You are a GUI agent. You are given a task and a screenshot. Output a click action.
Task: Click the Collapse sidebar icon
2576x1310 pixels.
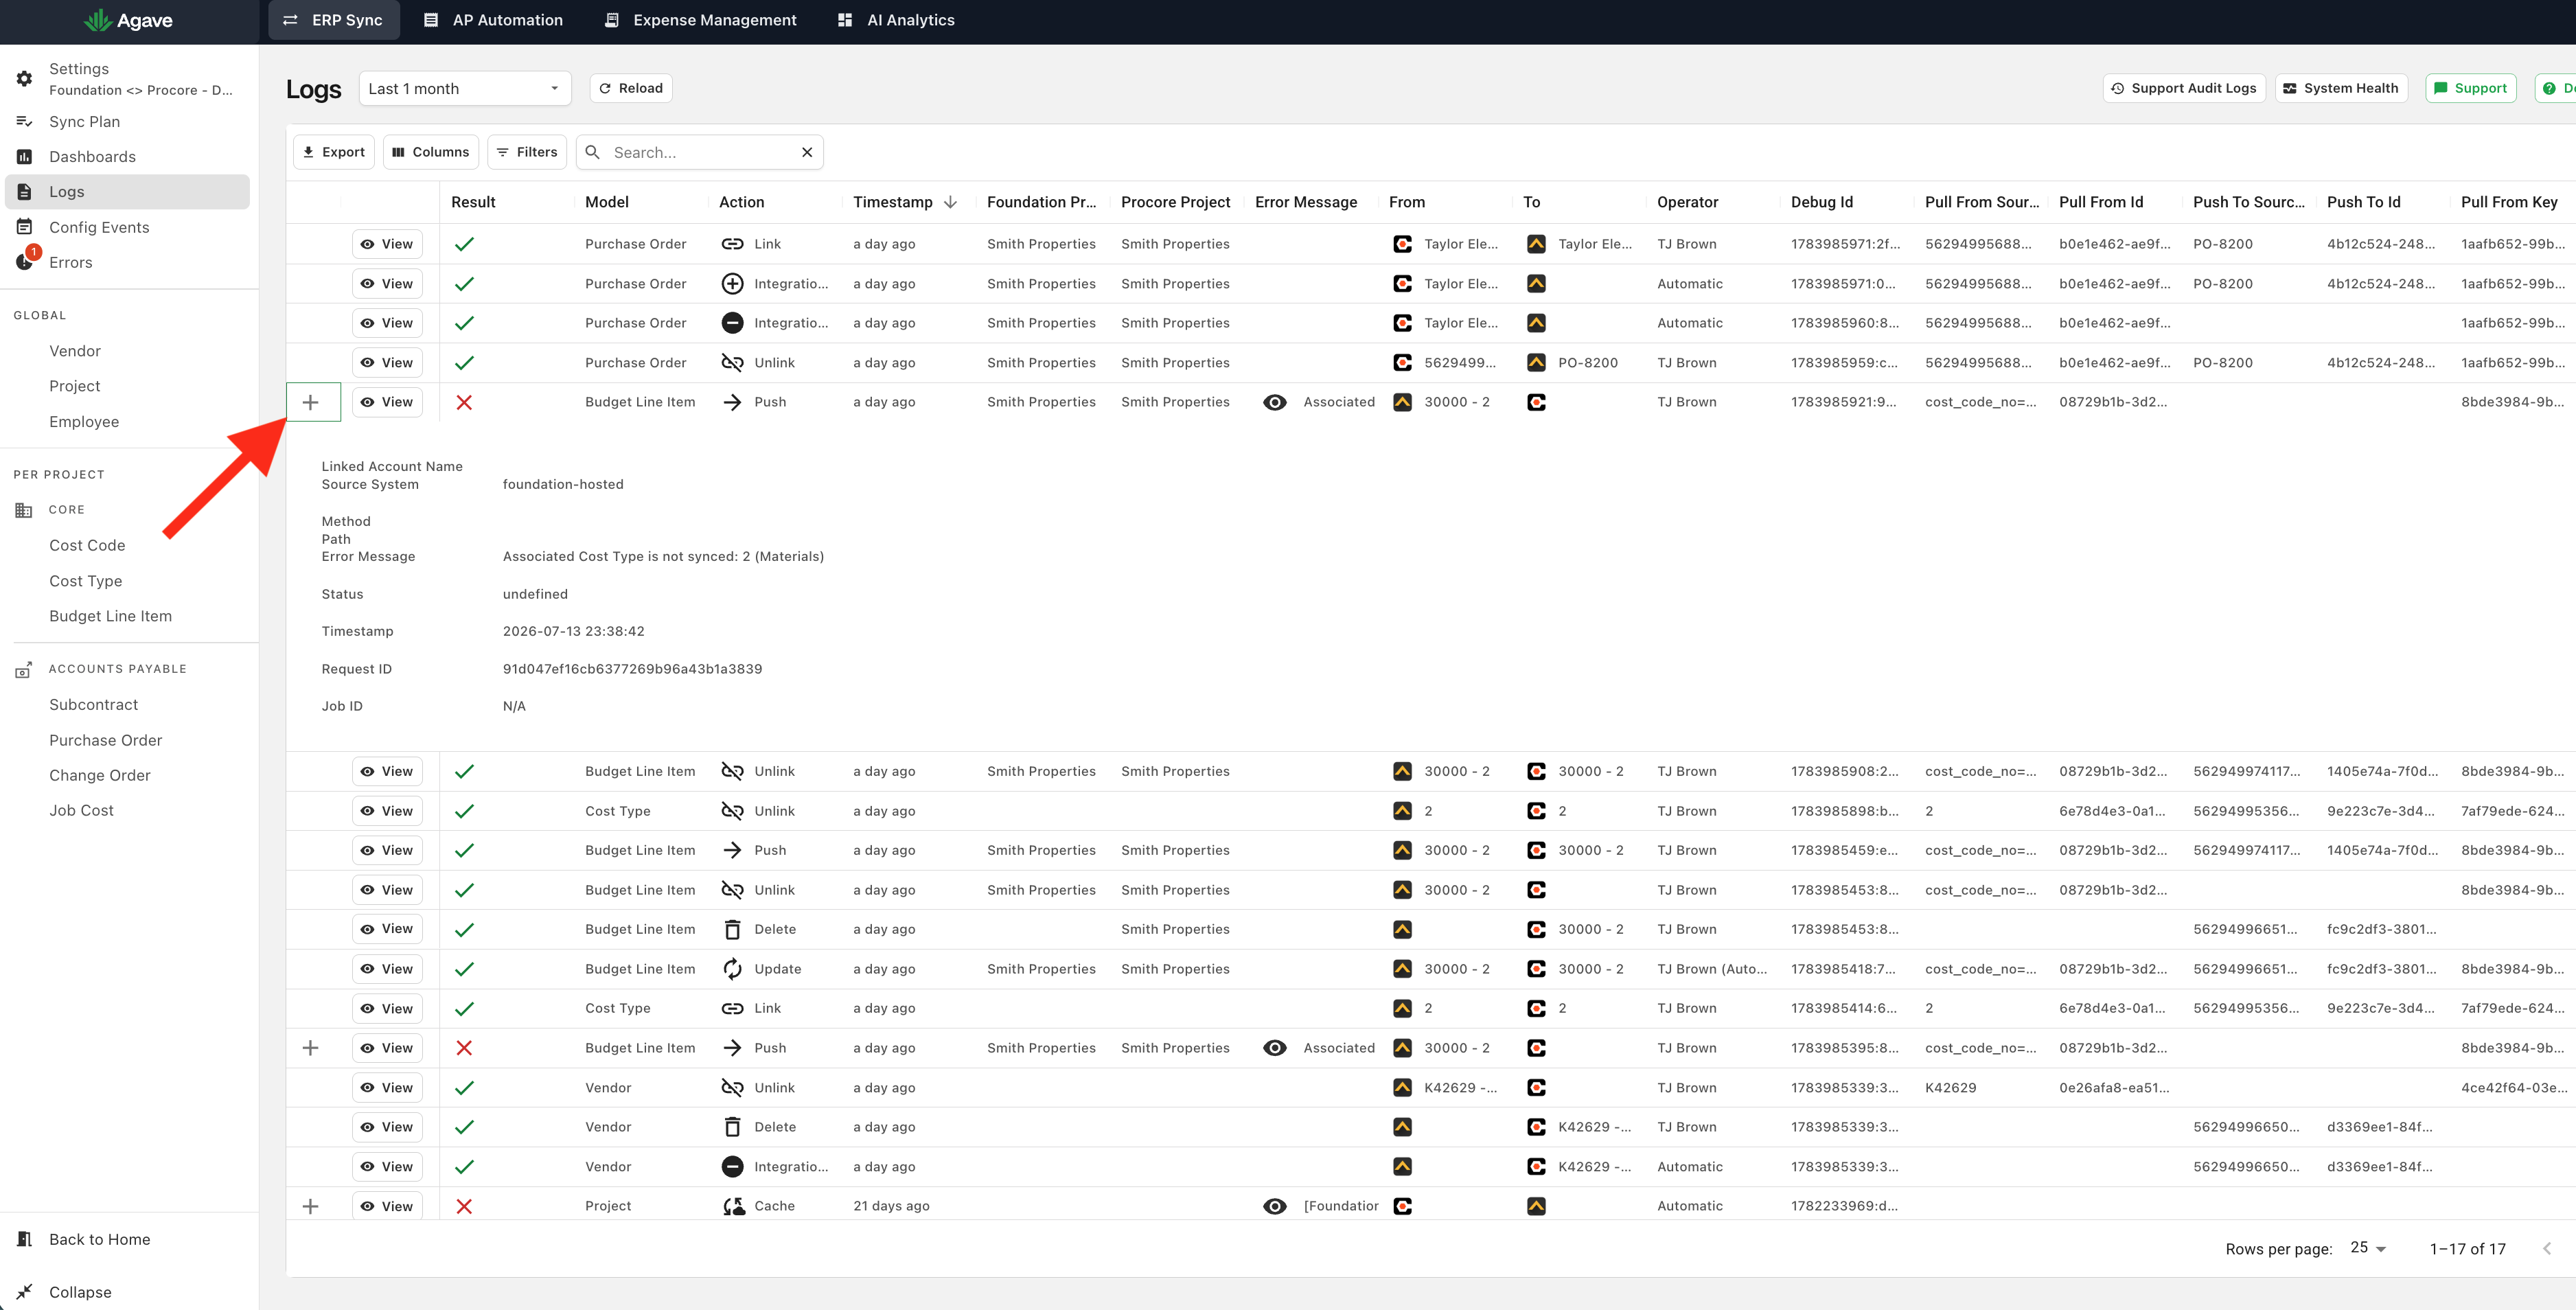pos(24,1291)
